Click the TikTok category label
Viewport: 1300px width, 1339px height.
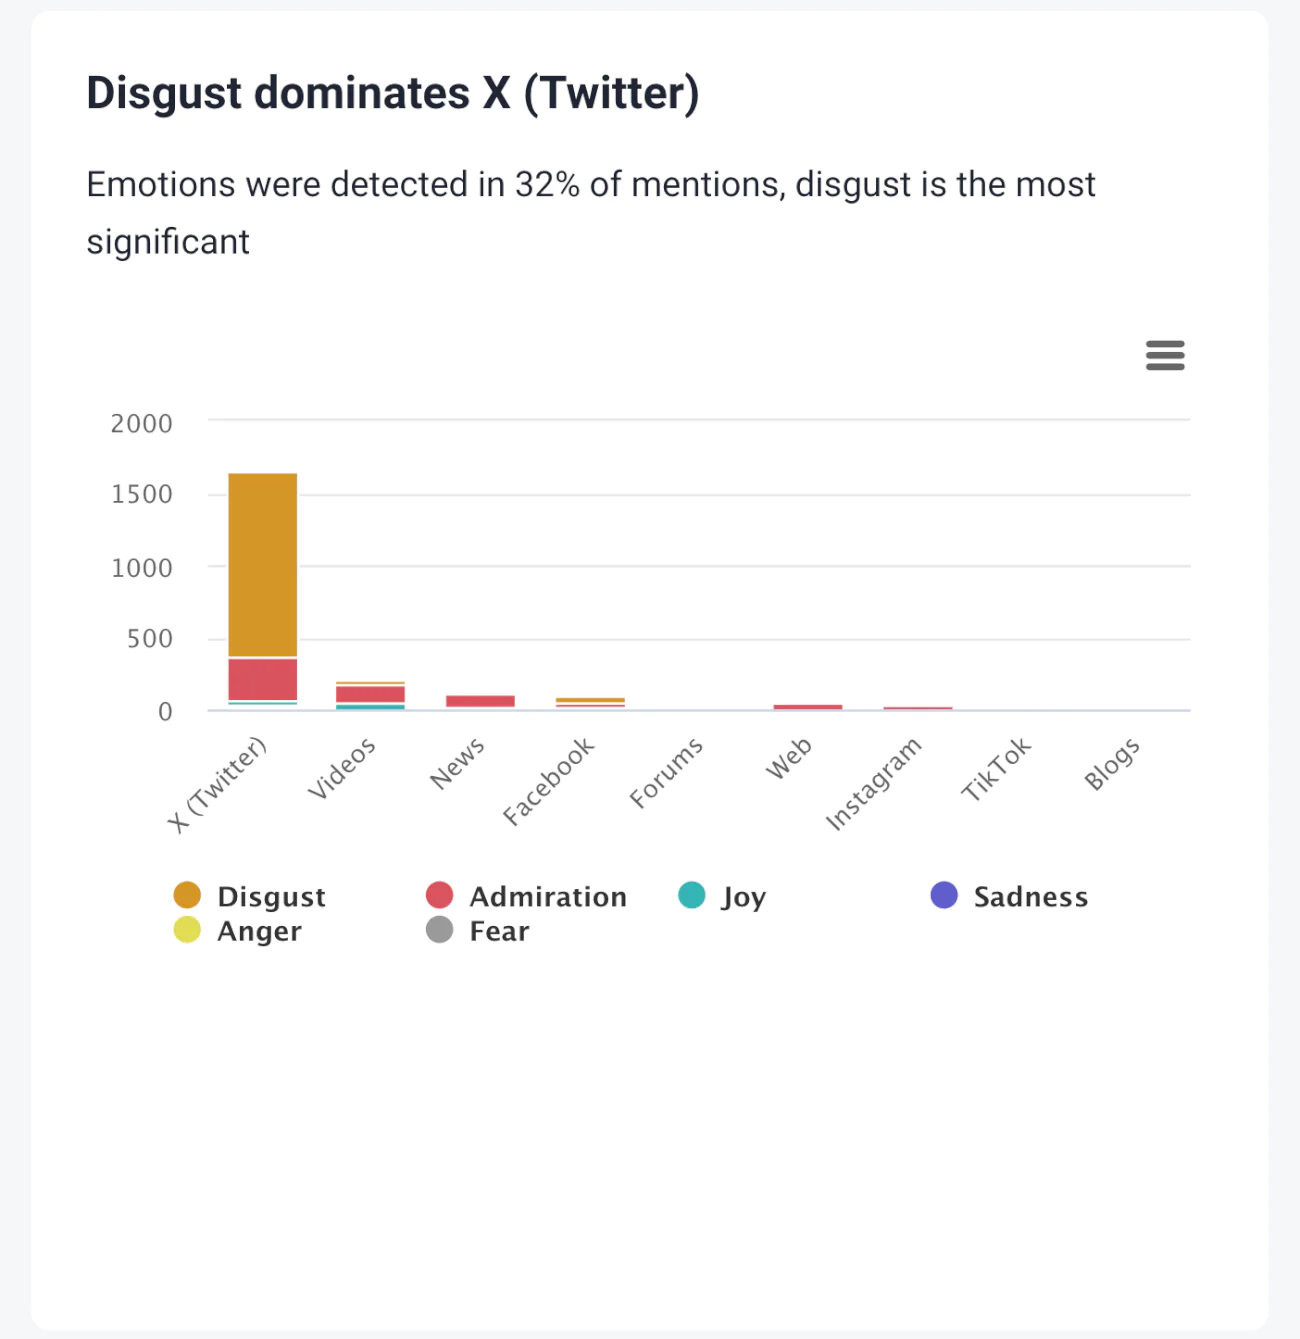click(996, 766)
